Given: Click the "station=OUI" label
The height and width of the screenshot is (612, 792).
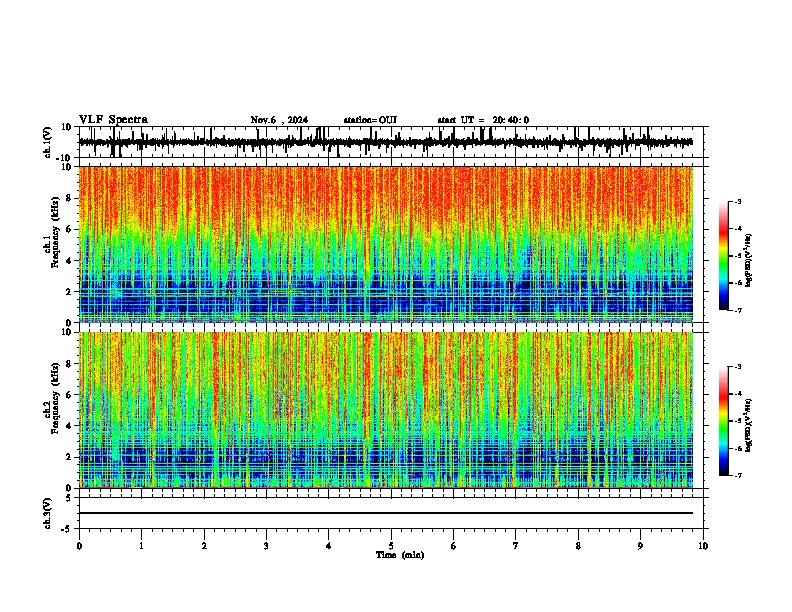Looking at the screenshot, I should point(370,120).
